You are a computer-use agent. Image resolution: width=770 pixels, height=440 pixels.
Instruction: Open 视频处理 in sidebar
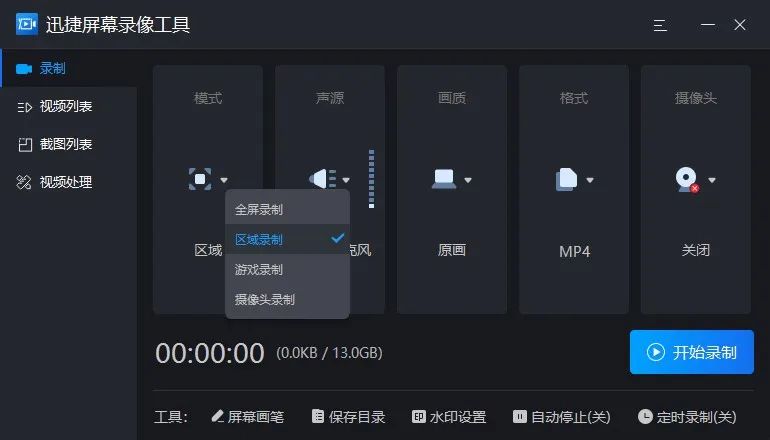coord(69,182)
